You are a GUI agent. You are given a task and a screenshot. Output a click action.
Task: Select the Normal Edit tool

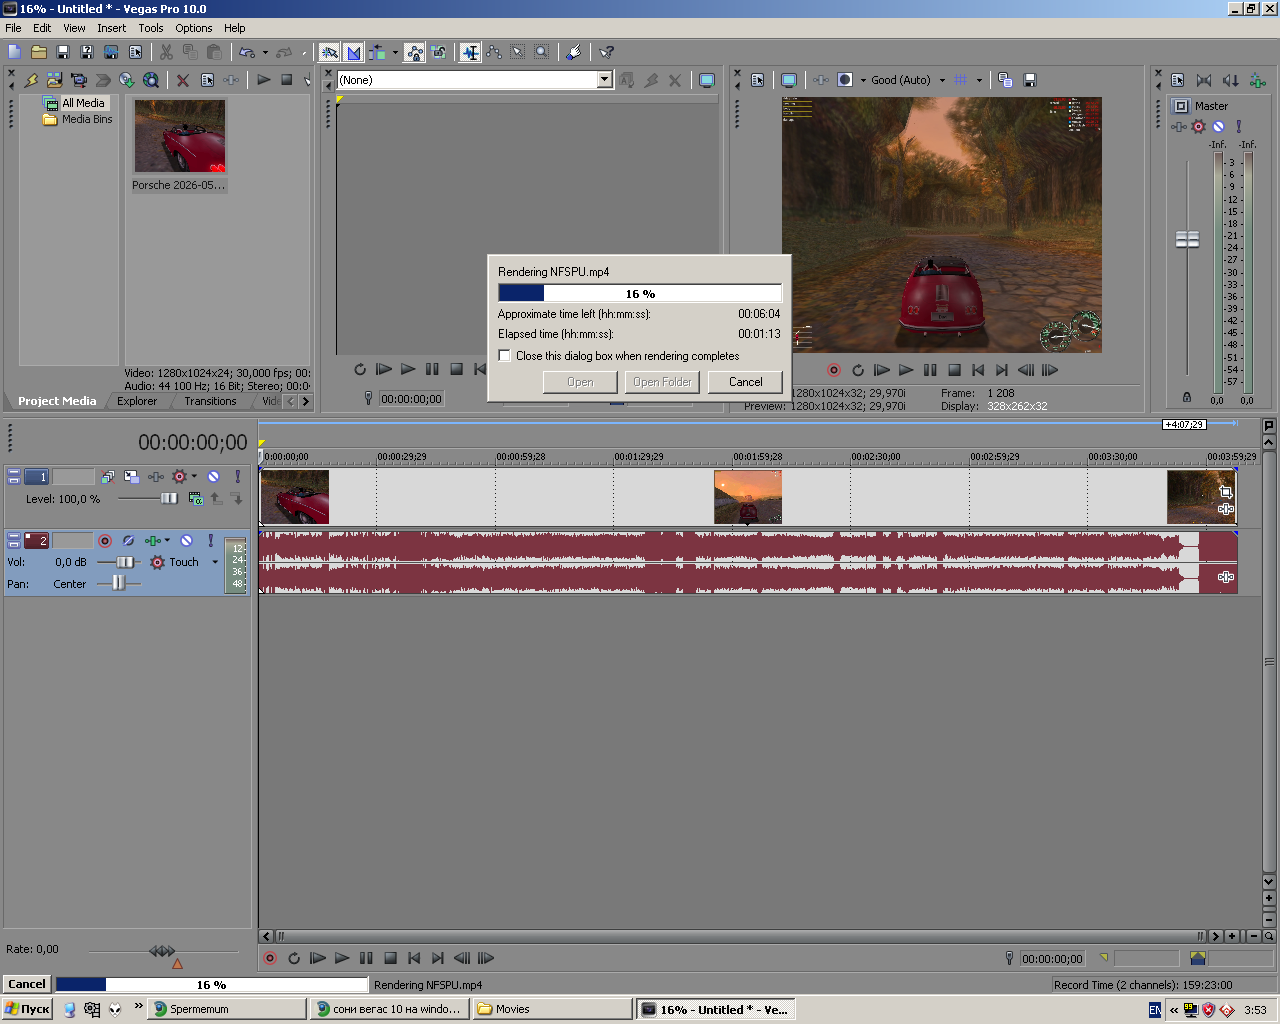[x=470, y=52]
